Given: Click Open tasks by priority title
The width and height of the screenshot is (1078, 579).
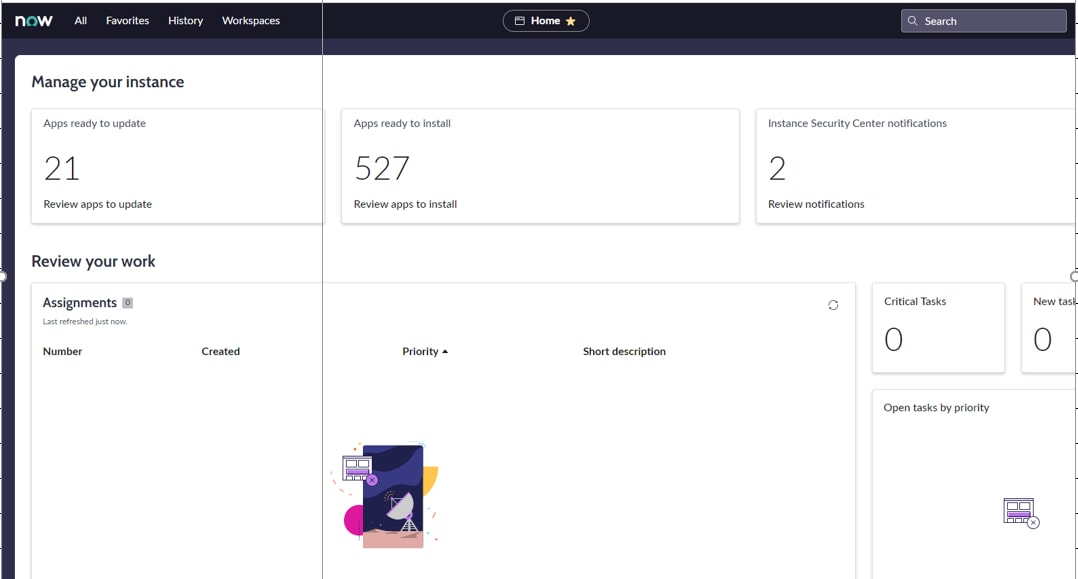Looking at the screenshot, I should coord(936,408).
